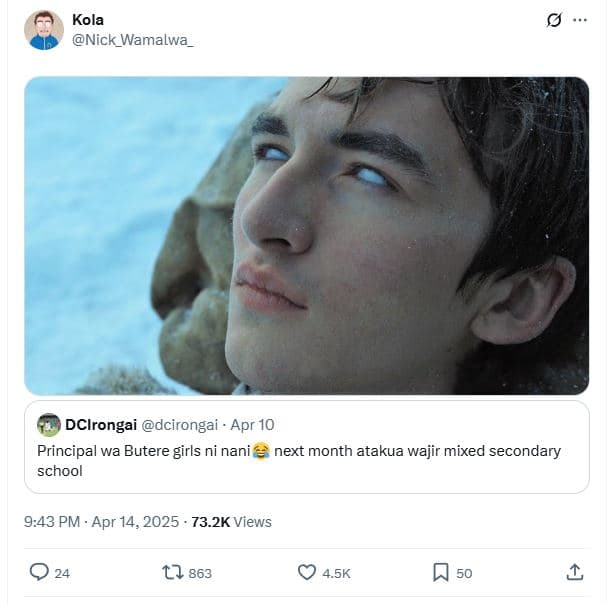Image resolution: width=609 pixels, height=604 pixels.
Task: Click DCIrongai's small avatar in quote
Action: [x=48, y=424]
